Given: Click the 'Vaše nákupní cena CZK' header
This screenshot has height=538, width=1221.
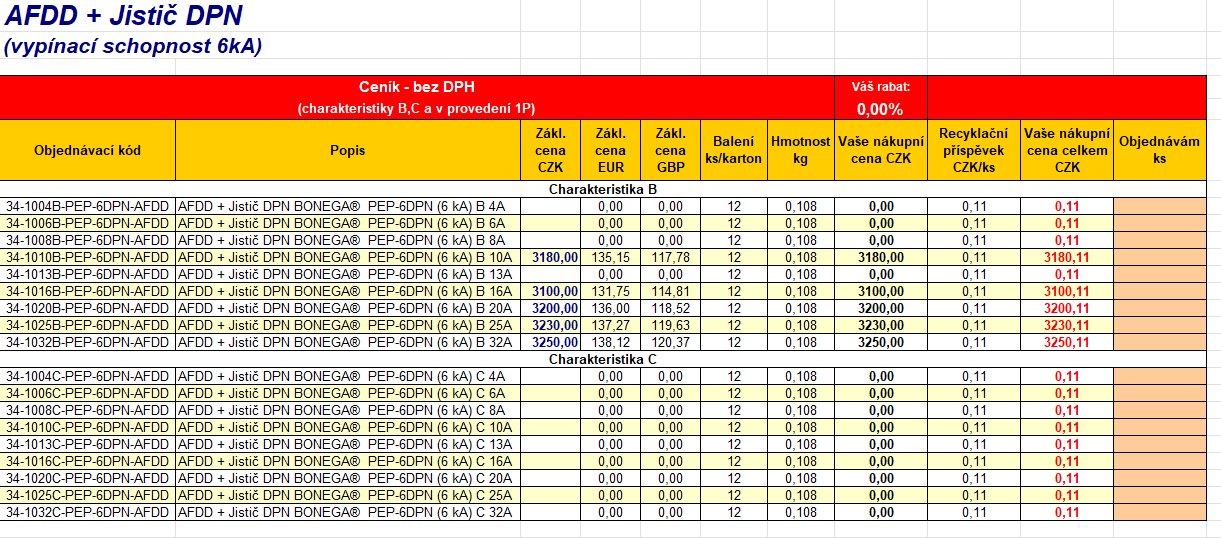Looking at the screenshot, I should [881, 150].
